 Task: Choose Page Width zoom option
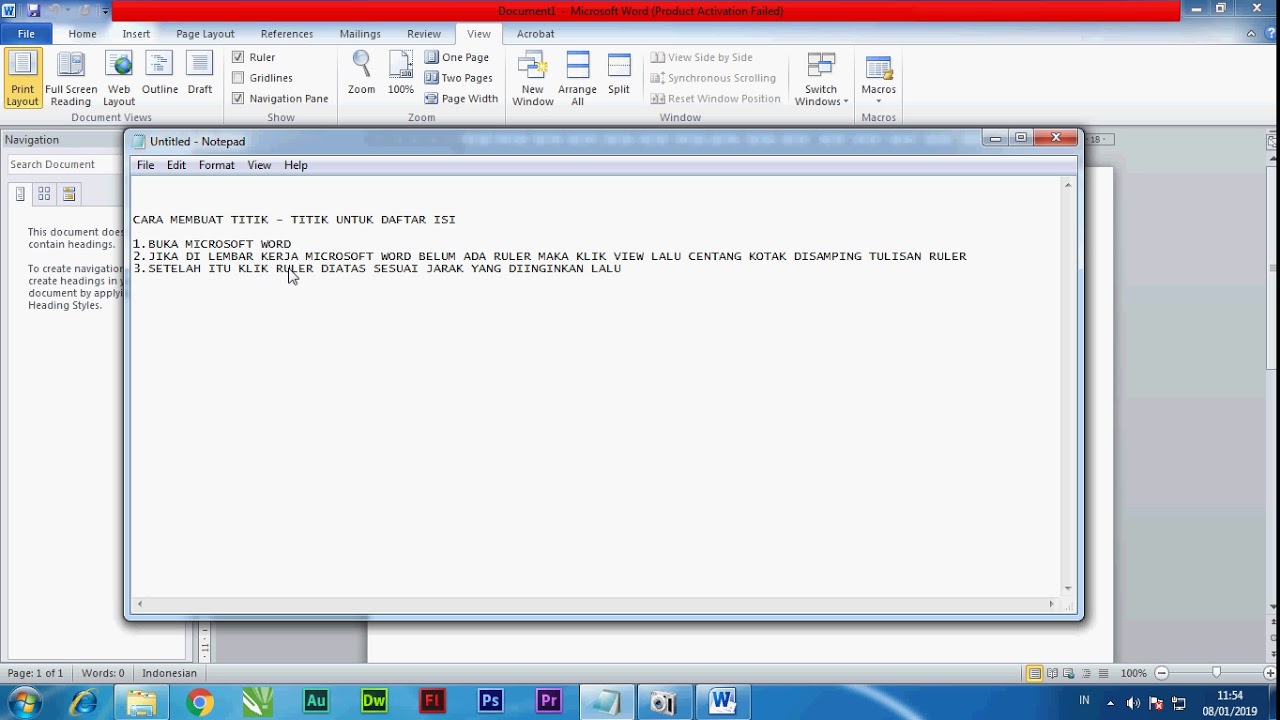click(x=461, y=99)
